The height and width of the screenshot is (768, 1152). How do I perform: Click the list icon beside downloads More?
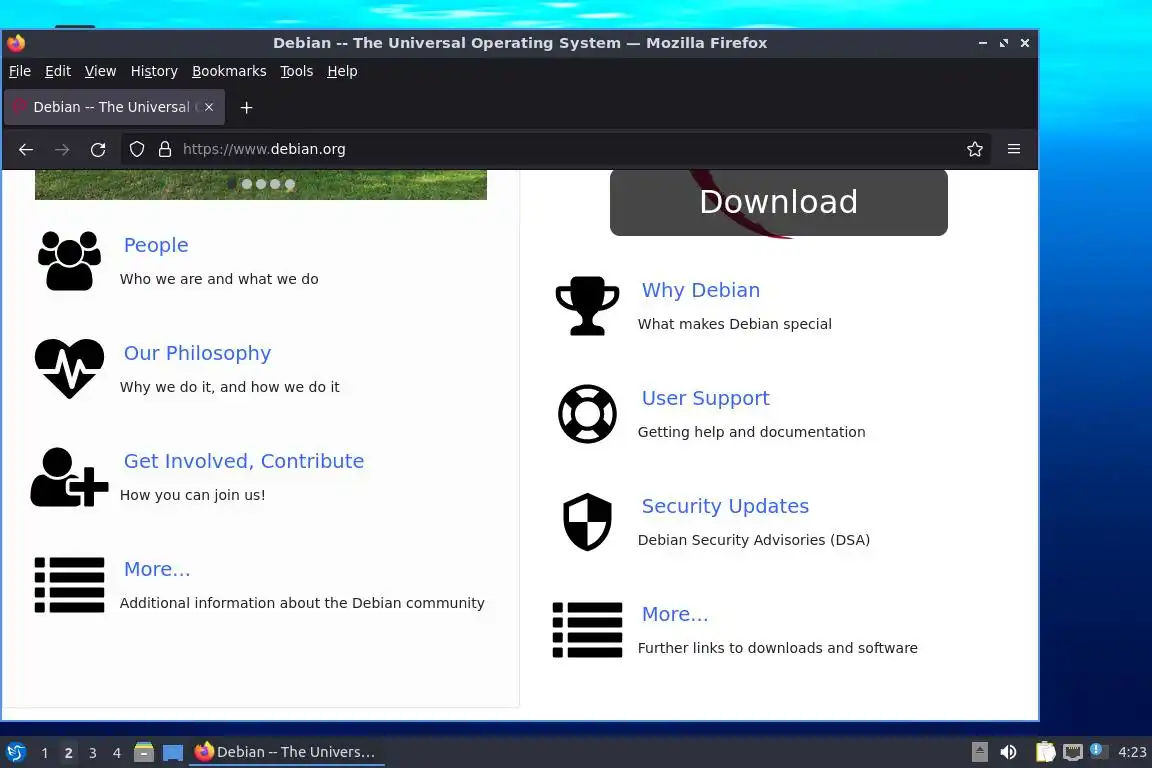(587, 630)
